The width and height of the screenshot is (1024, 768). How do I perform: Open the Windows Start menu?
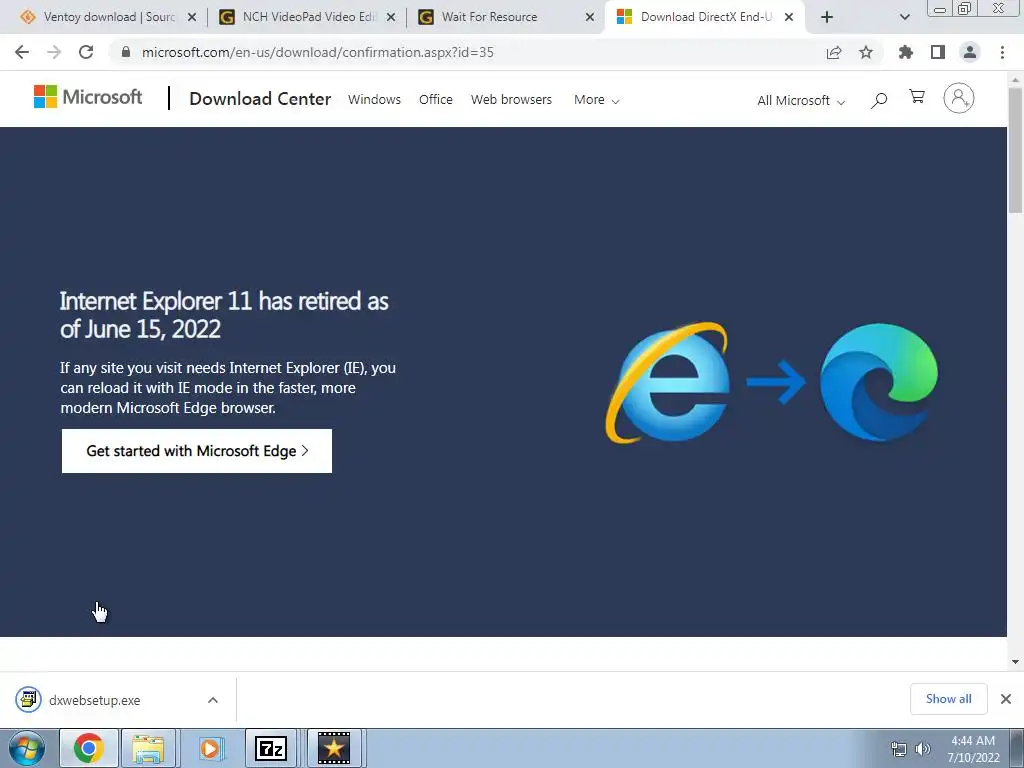click(27, 748)
